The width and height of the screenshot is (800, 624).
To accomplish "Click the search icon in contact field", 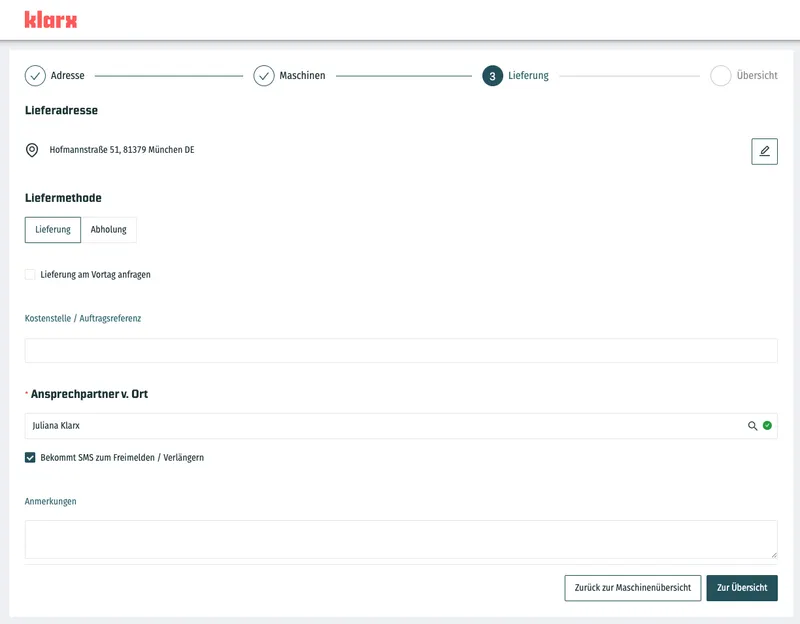I will tap(753, 426).
